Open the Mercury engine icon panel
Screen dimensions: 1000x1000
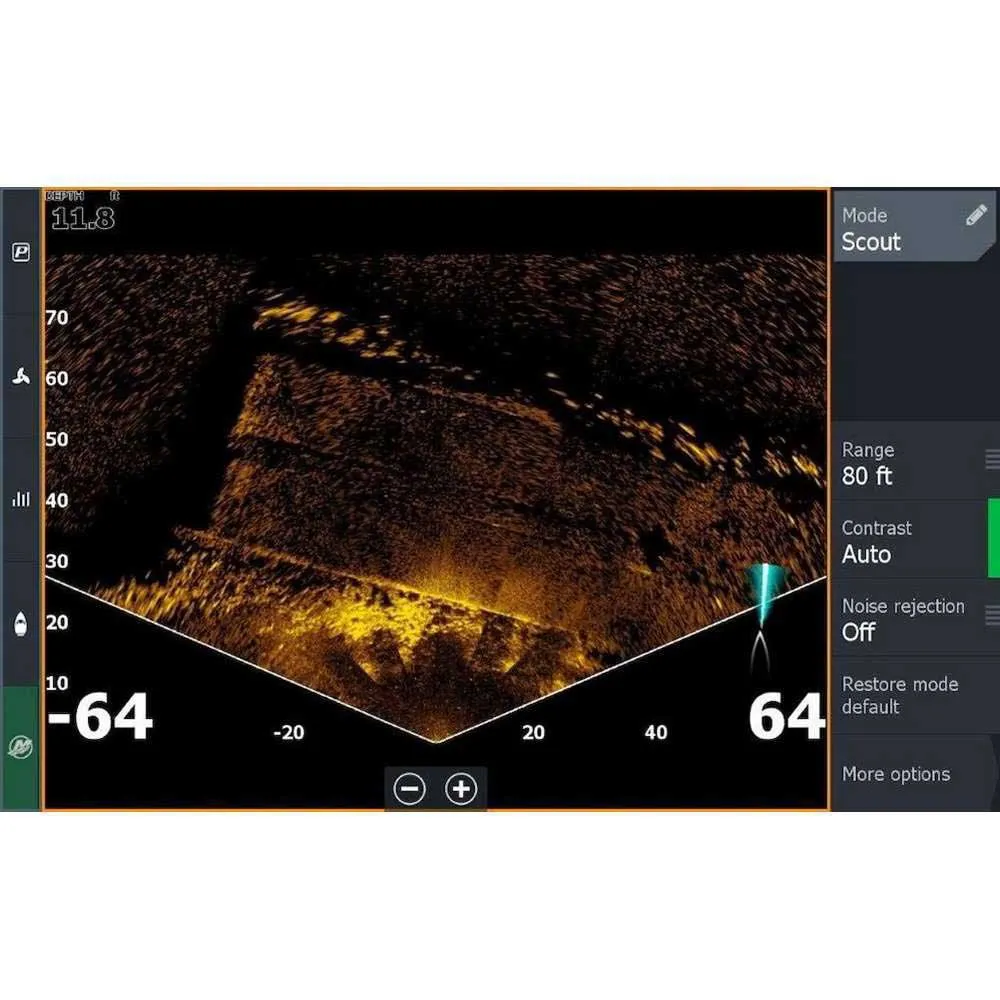(x=20, y=747)
